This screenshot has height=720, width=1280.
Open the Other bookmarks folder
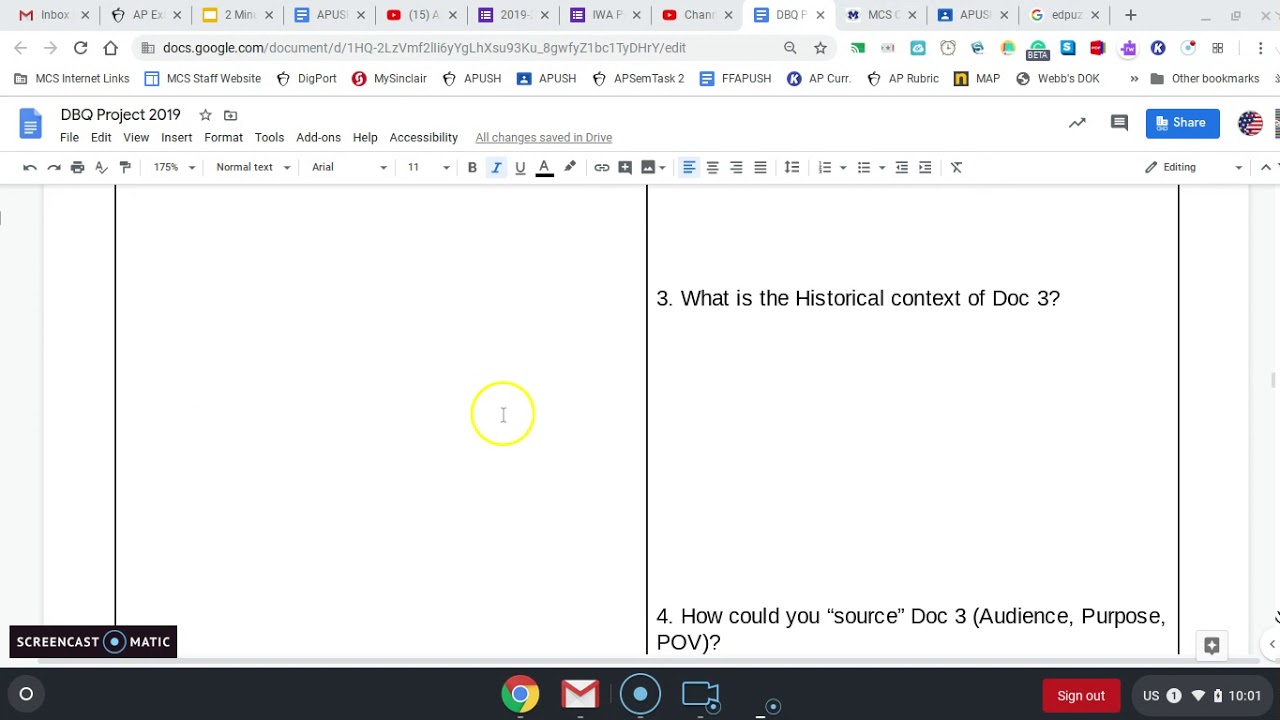[x=1205, y=79]
